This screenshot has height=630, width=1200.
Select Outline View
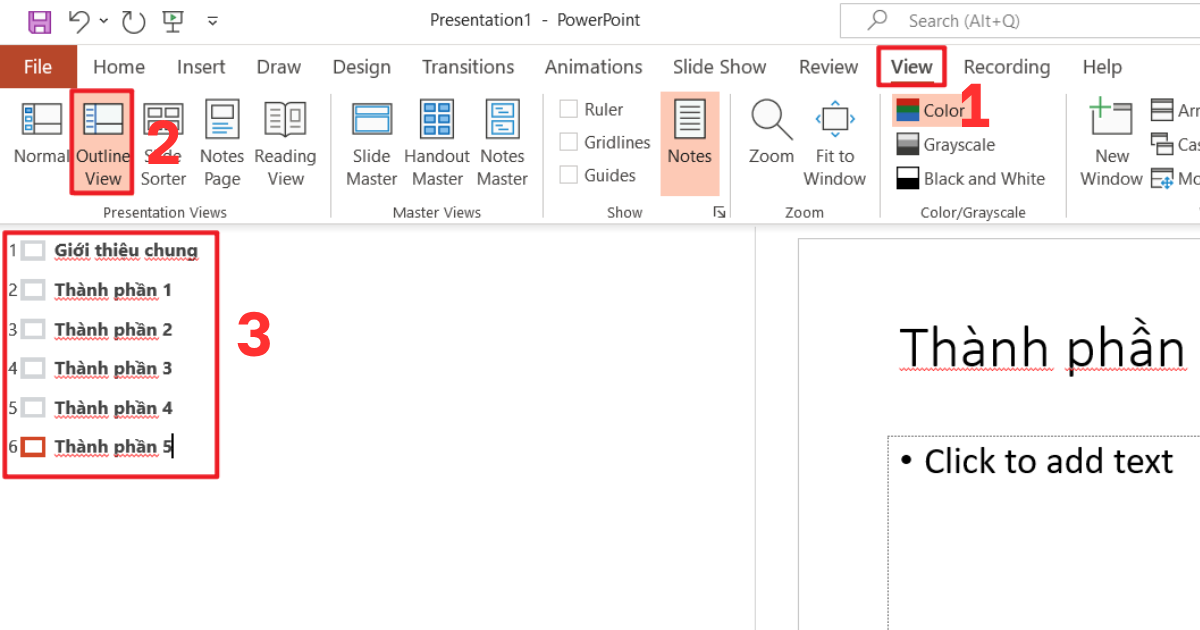(x=103, y=143)
